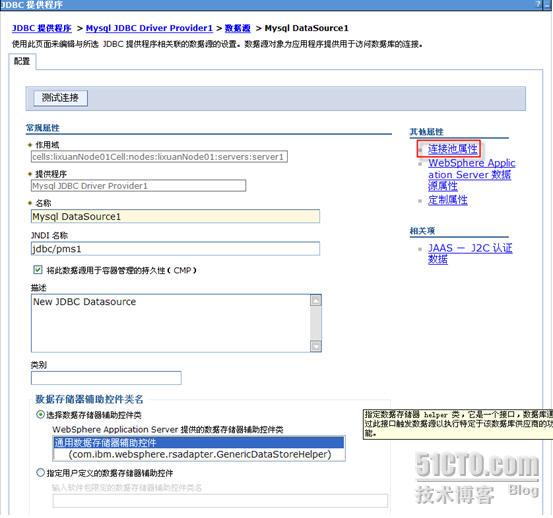Select 通用数据存储器辅助控件 in the list
Viewport: 553px width, 518px height.
pyautogui.click(x=199, y=443)
